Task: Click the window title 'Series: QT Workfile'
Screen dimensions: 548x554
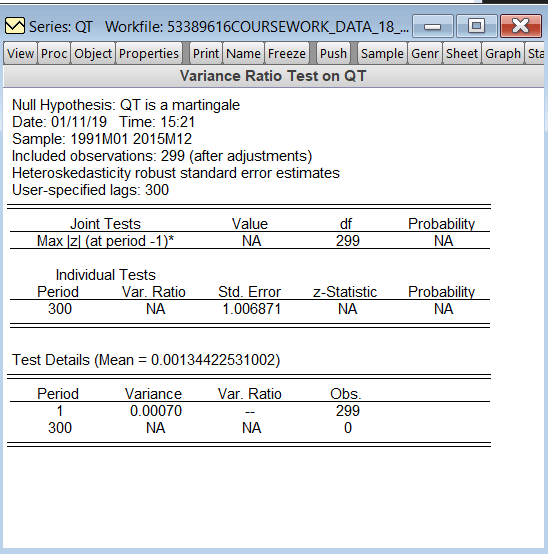Action: pos(219,27)
